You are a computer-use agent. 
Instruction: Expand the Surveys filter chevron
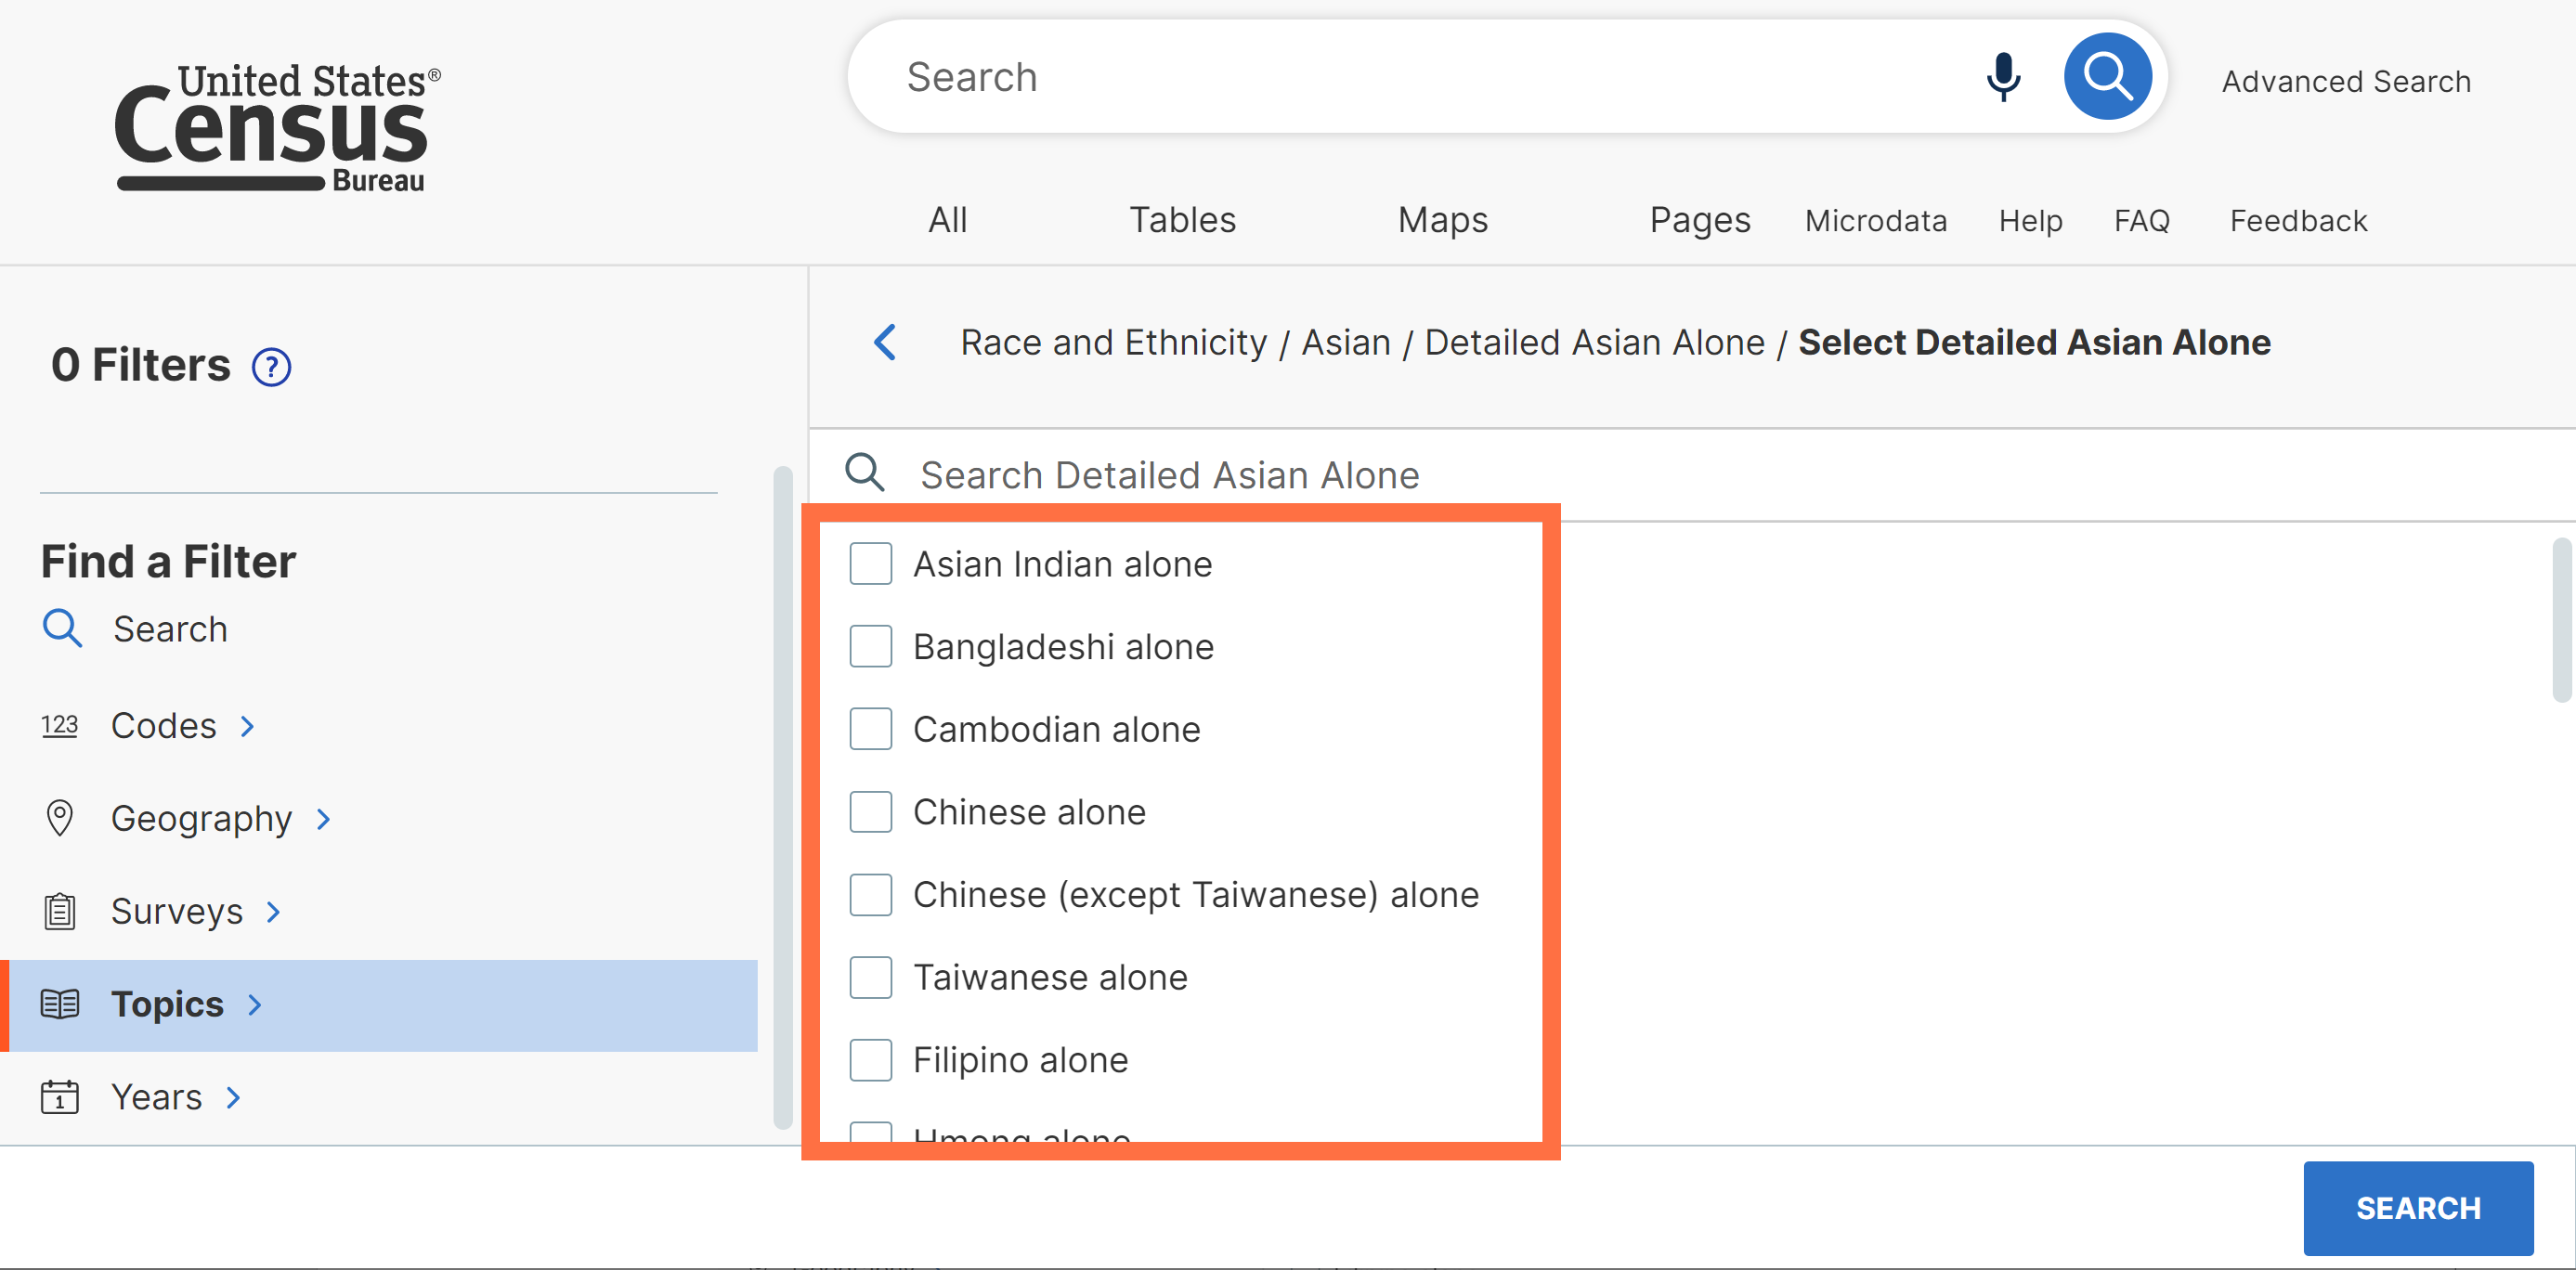pyautogui.click(x=273, y=912)
